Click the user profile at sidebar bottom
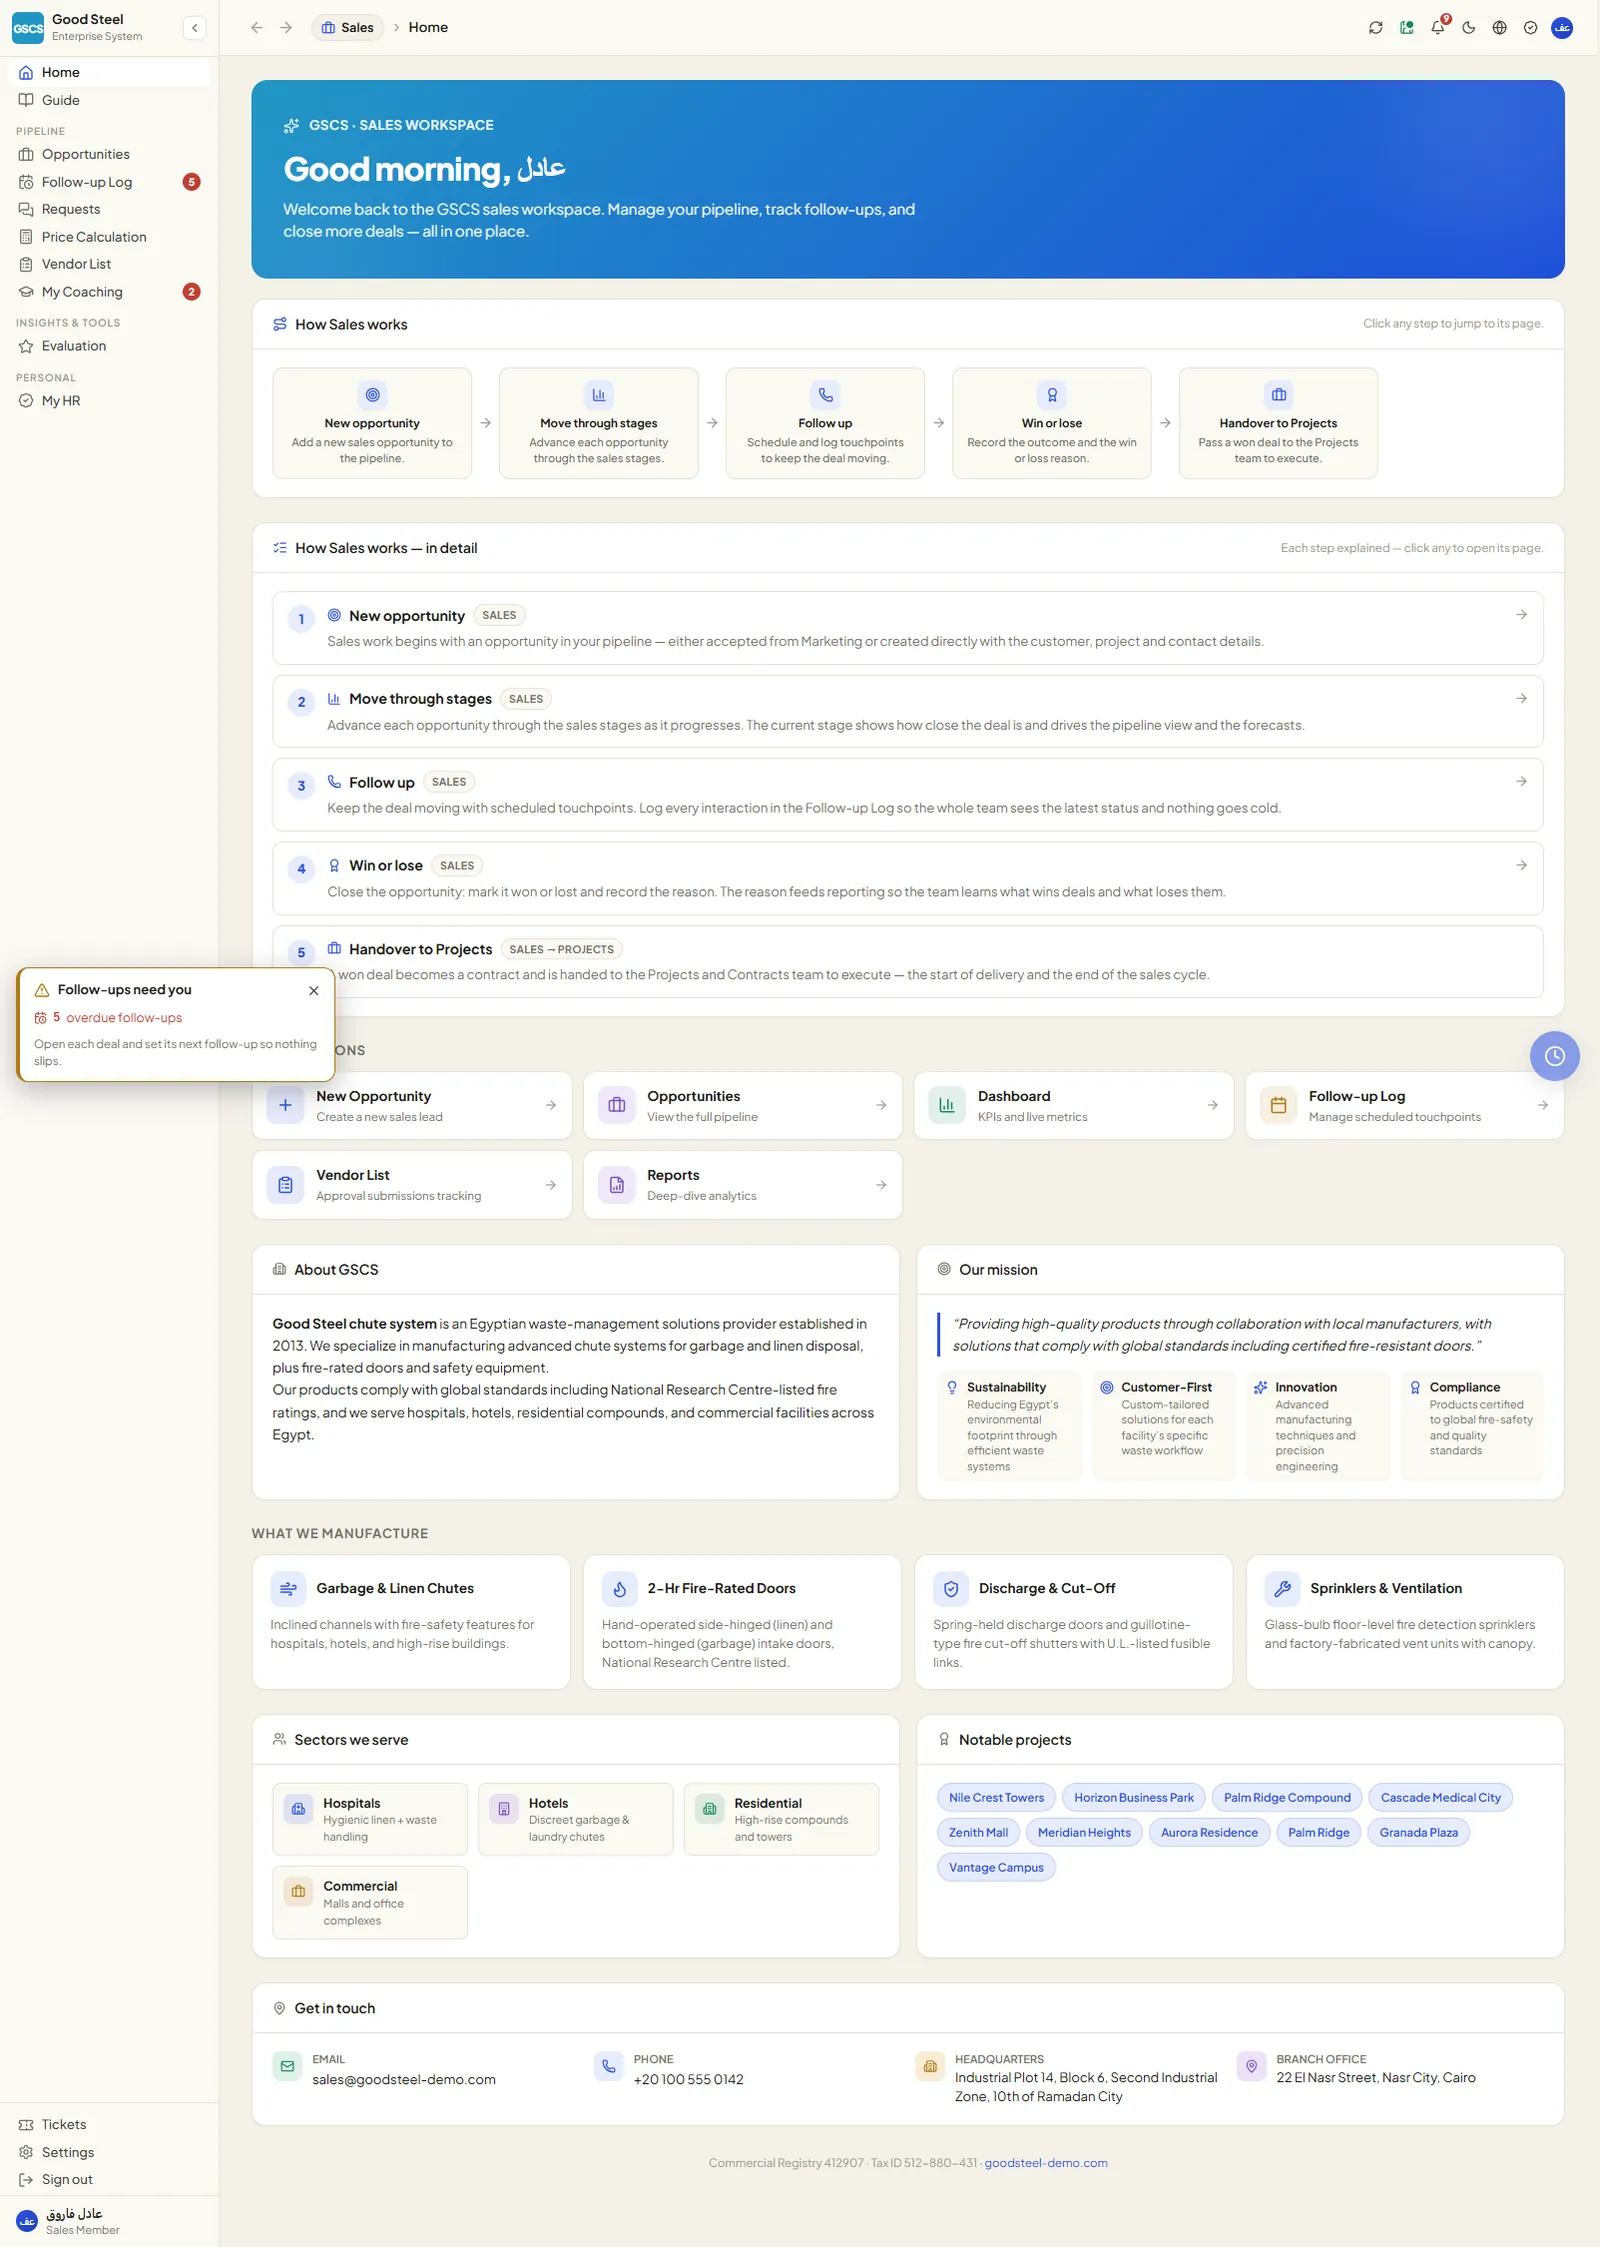 [x=109, y=2221]
